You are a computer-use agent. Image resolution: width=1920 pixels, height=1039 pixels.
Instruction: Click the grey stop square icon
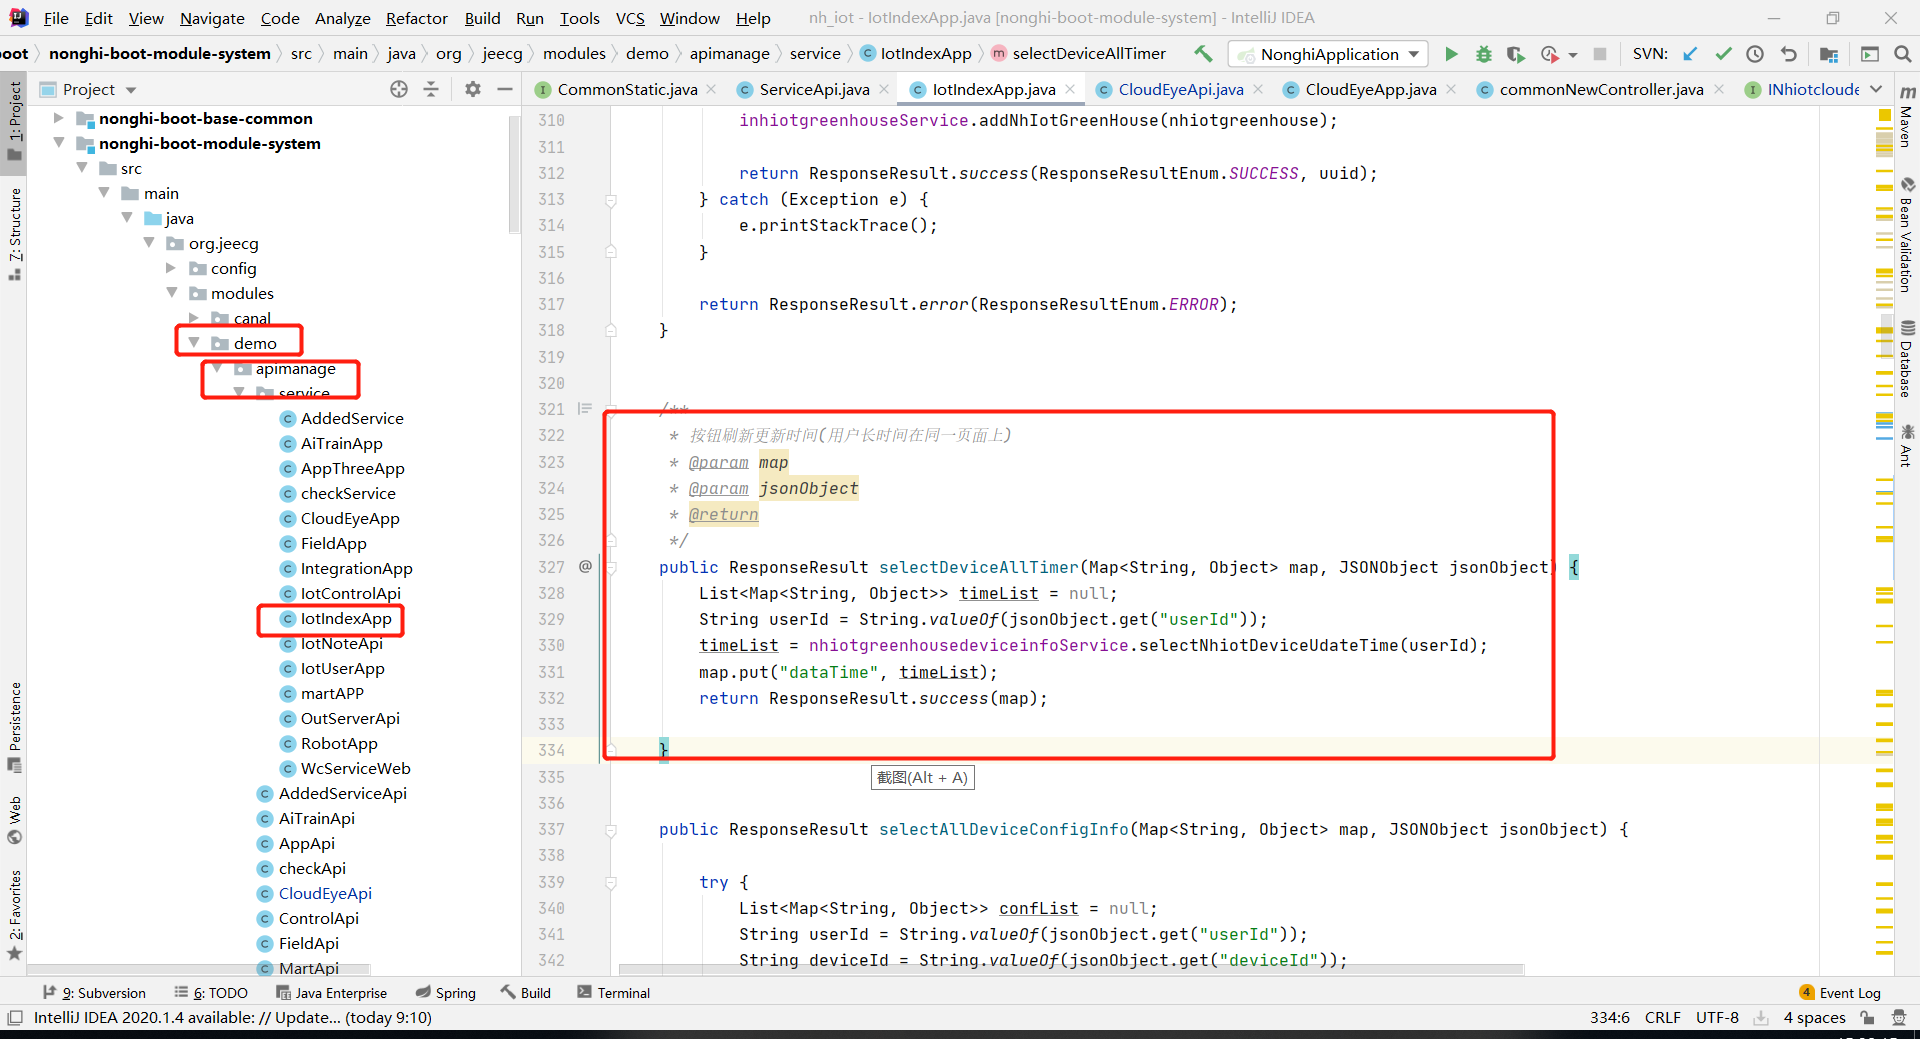point(1600,54)
